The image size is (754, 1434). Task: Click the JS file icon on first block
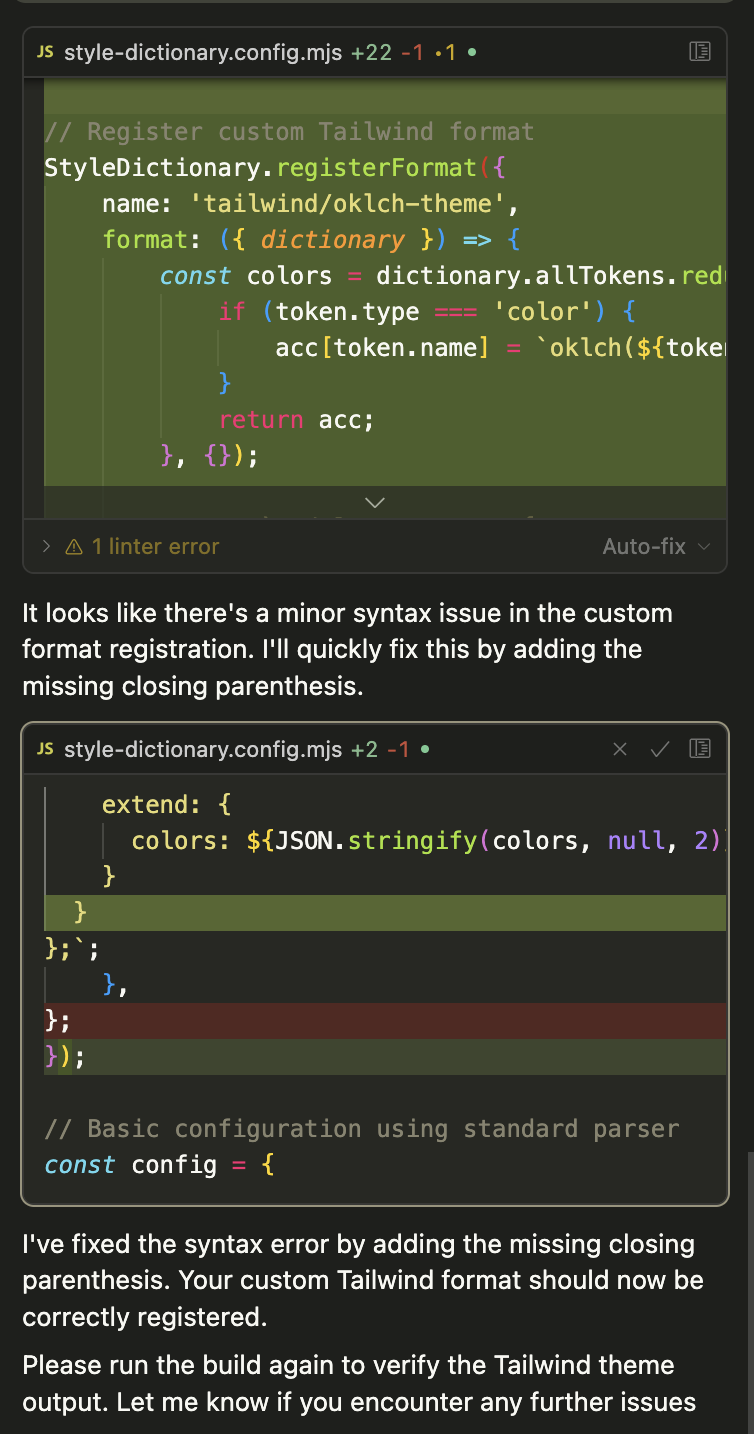point(45,51)
